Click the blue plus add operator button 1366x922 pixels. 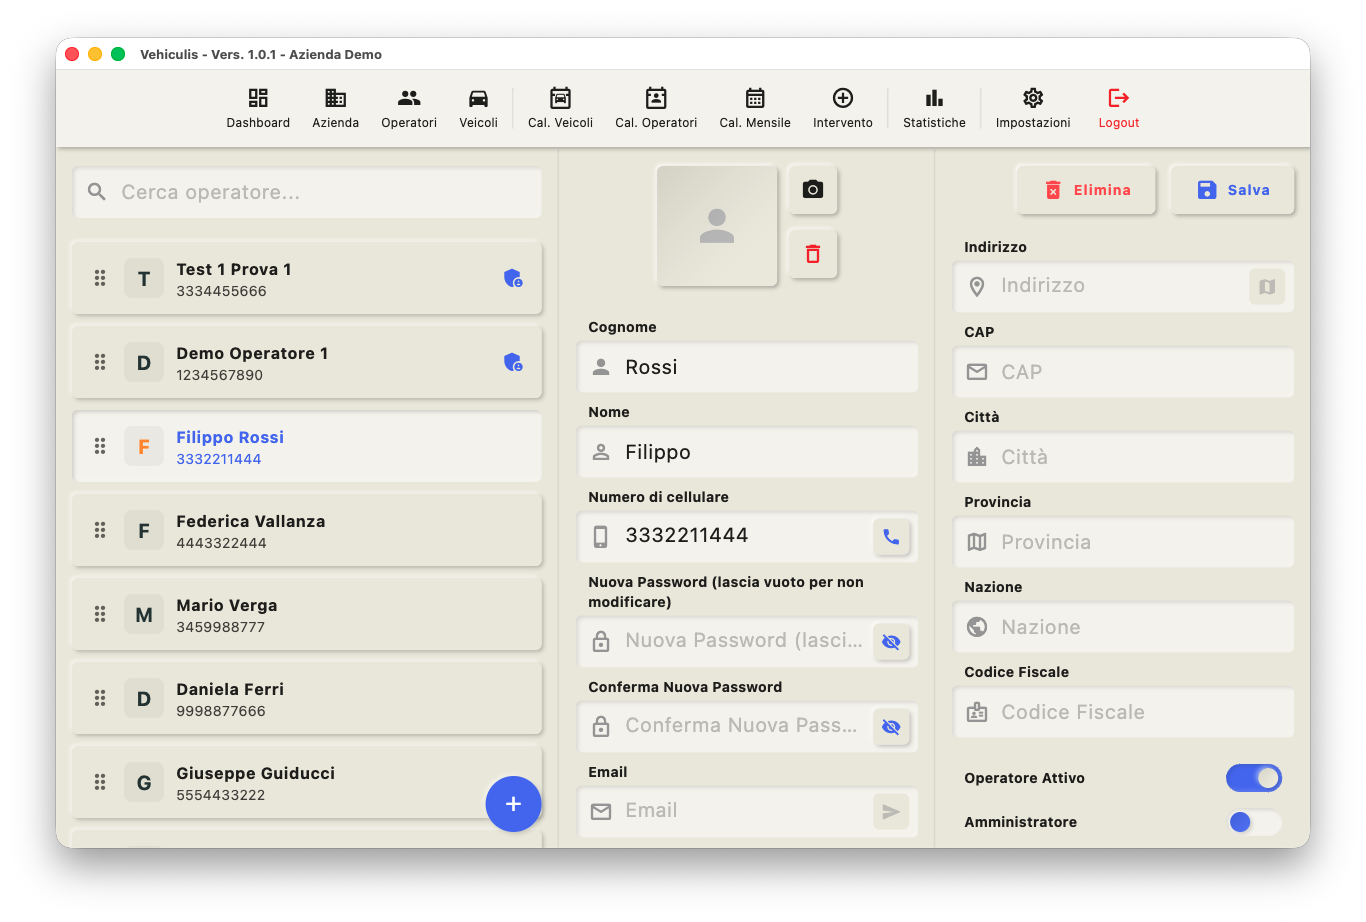(513, 804)
